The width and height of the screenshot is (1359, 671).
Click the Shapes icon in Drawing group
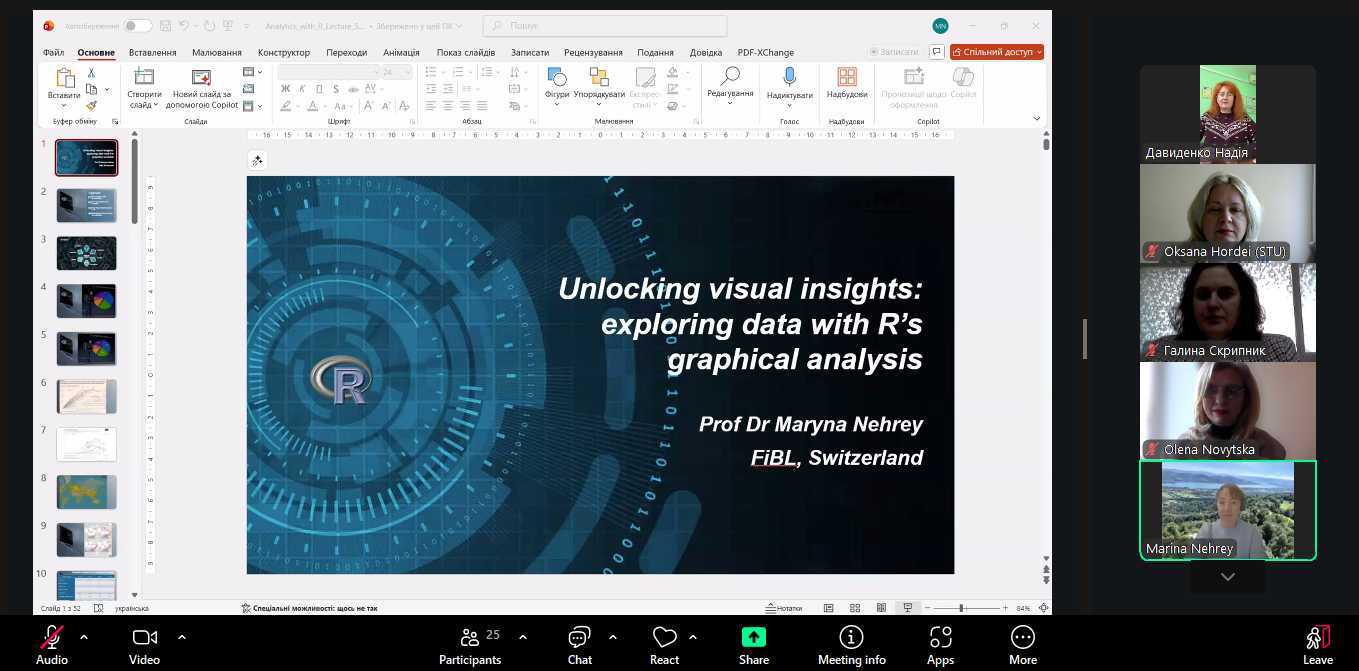(557, 78)
